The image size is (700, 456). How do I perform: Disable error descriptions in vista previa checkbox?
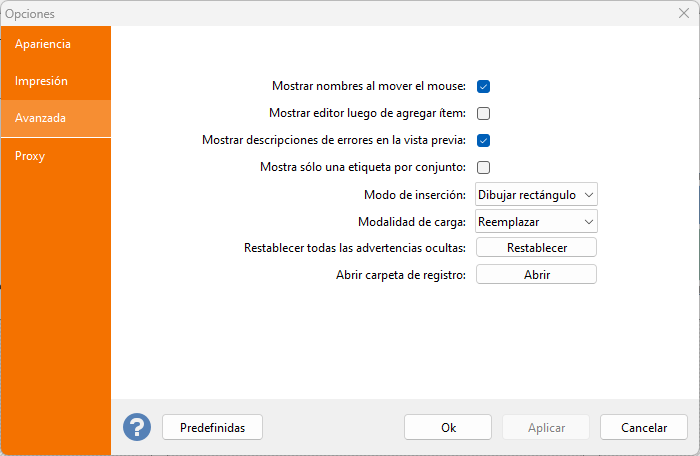pos(483,140)
